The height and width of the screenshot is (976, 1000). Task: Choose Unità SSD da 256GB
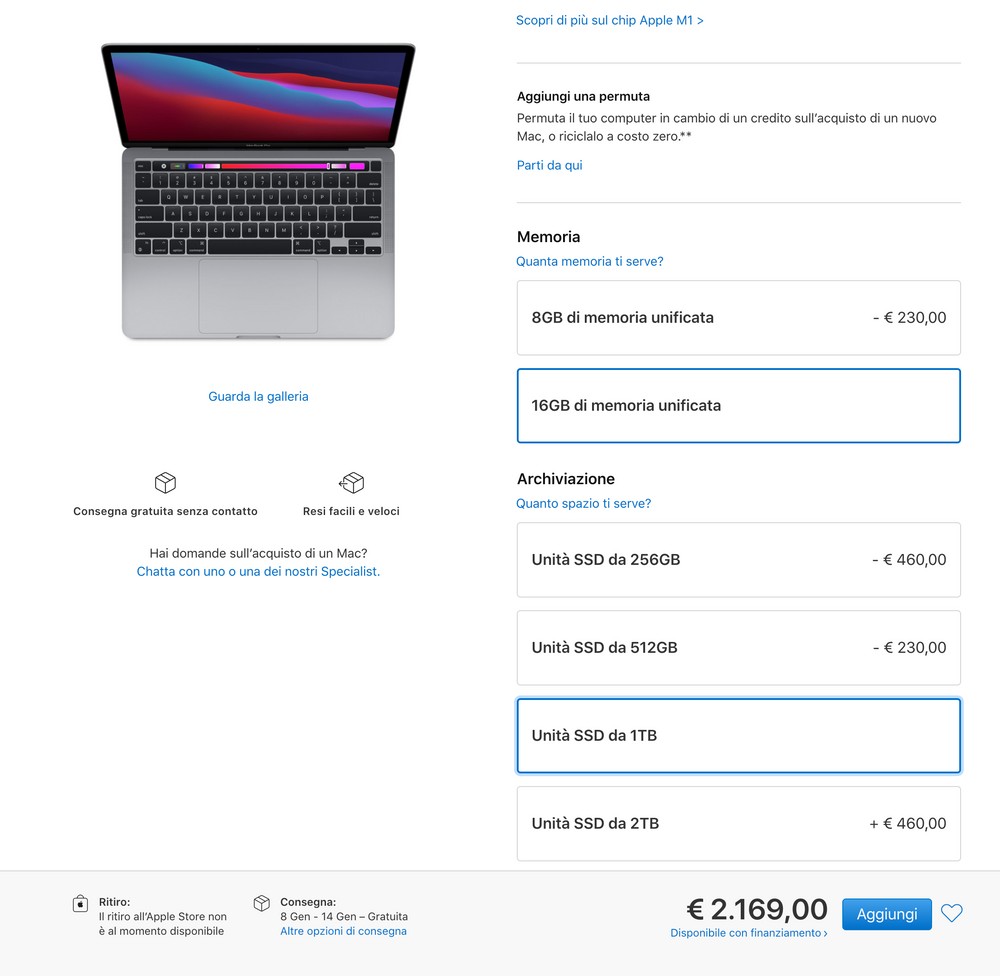point(739,560)
